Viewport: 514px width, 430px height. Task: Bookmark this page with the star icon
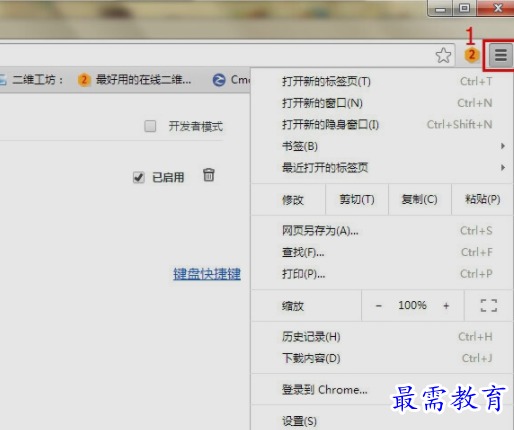(443, 55)
